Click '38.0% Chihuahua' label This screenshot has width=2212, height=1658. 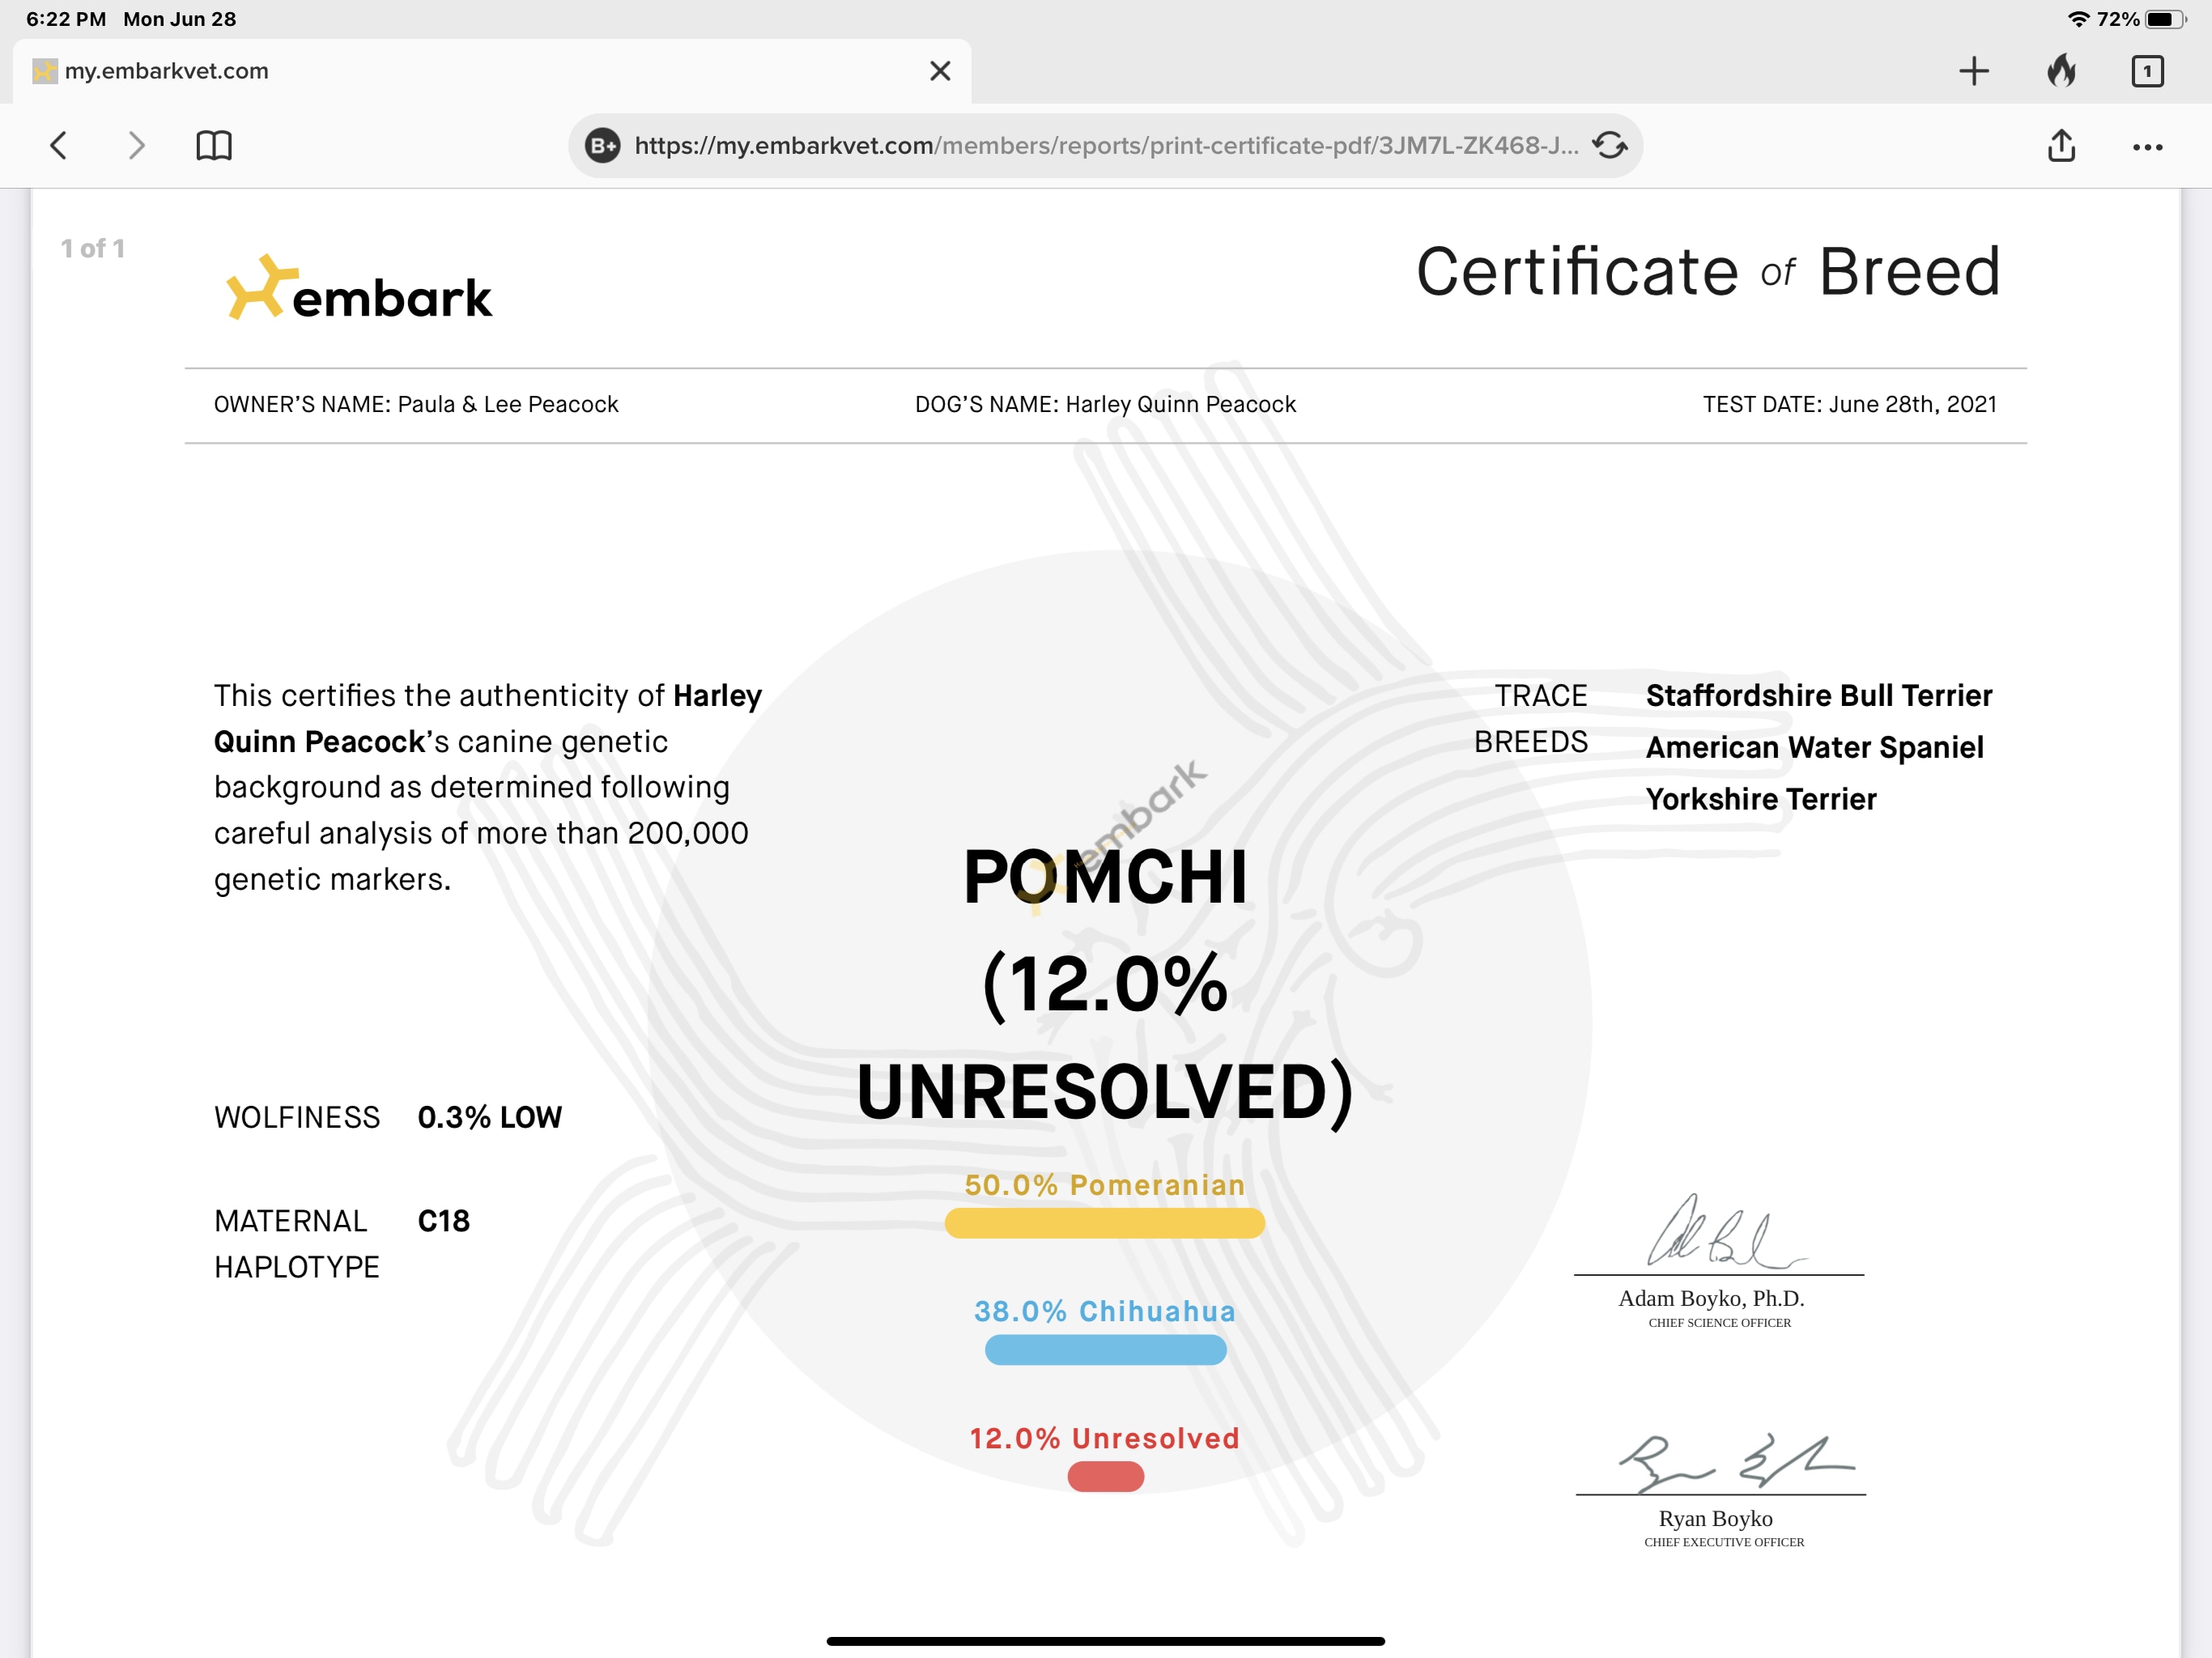point(1105,1311)
